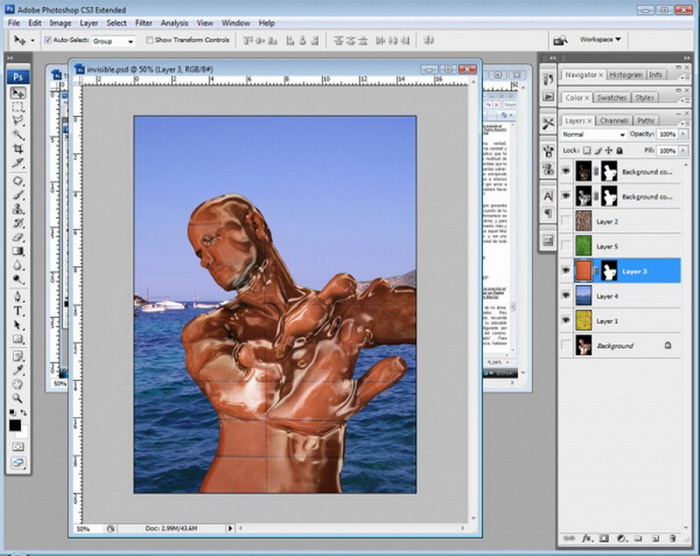This screenshot has height=556, width=700.
Task: Click the Go to Bridge icon
Action: pos(560,40)
